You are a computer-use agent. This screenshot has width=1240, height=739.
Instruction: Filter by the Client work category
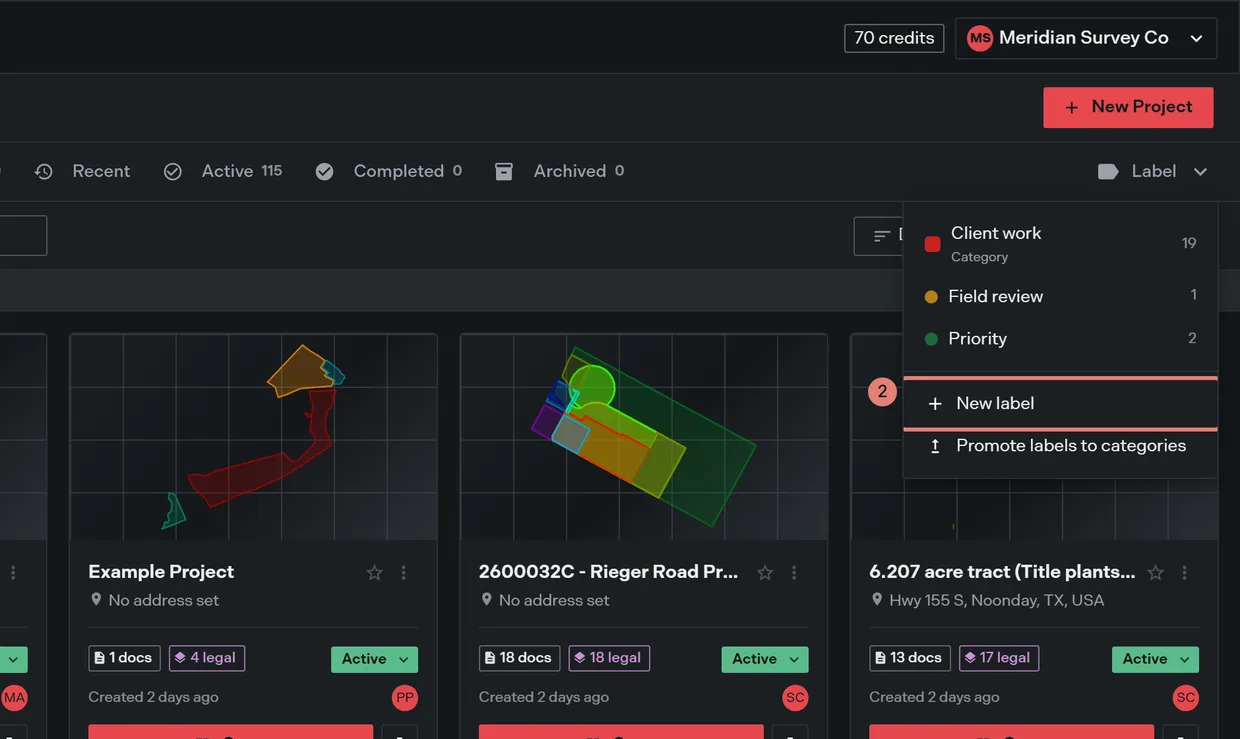(x=1060, y=244)
